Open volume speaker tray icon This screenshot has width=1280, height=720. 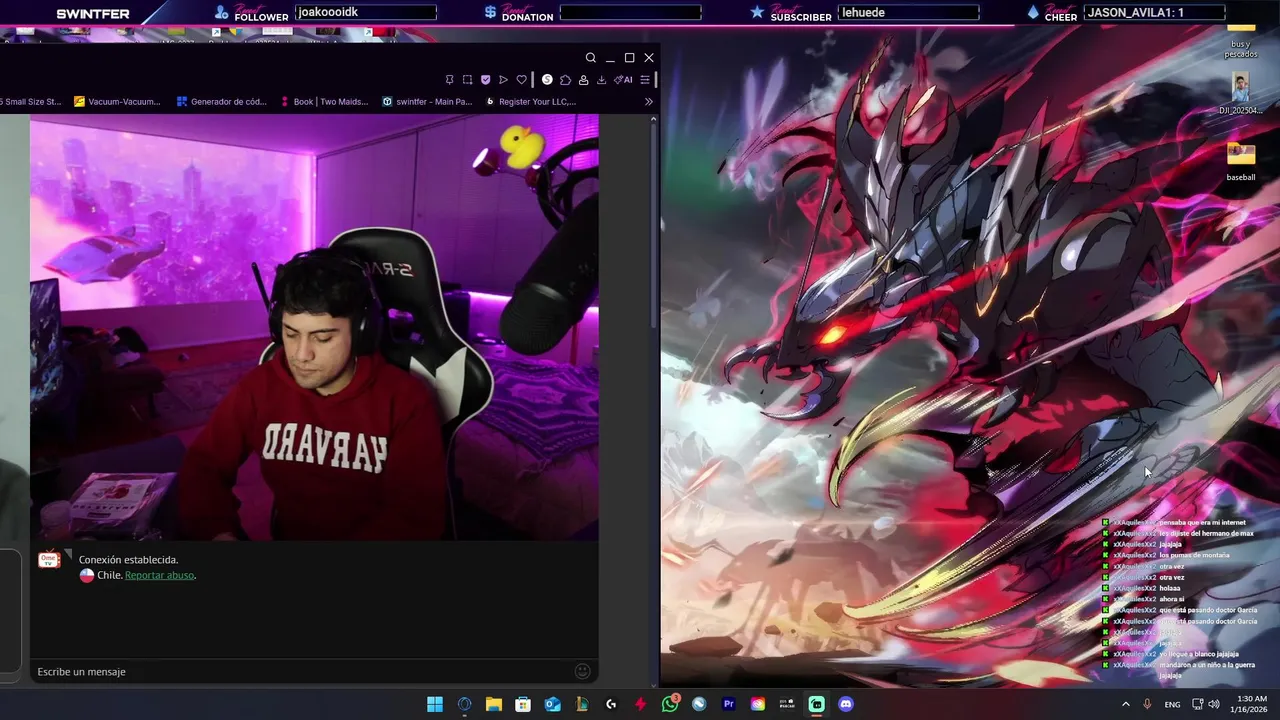[x=1213, y=704]
